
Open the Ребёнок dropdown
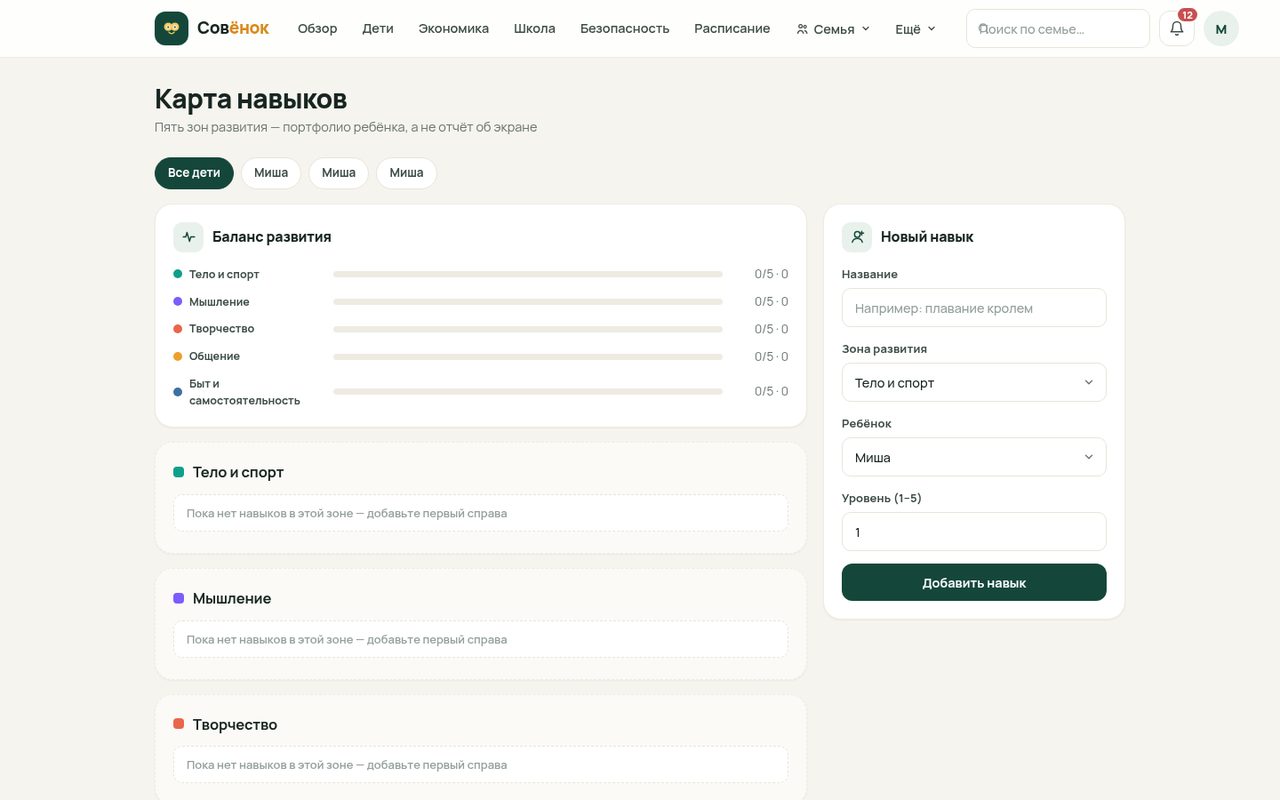click(974, 457)
